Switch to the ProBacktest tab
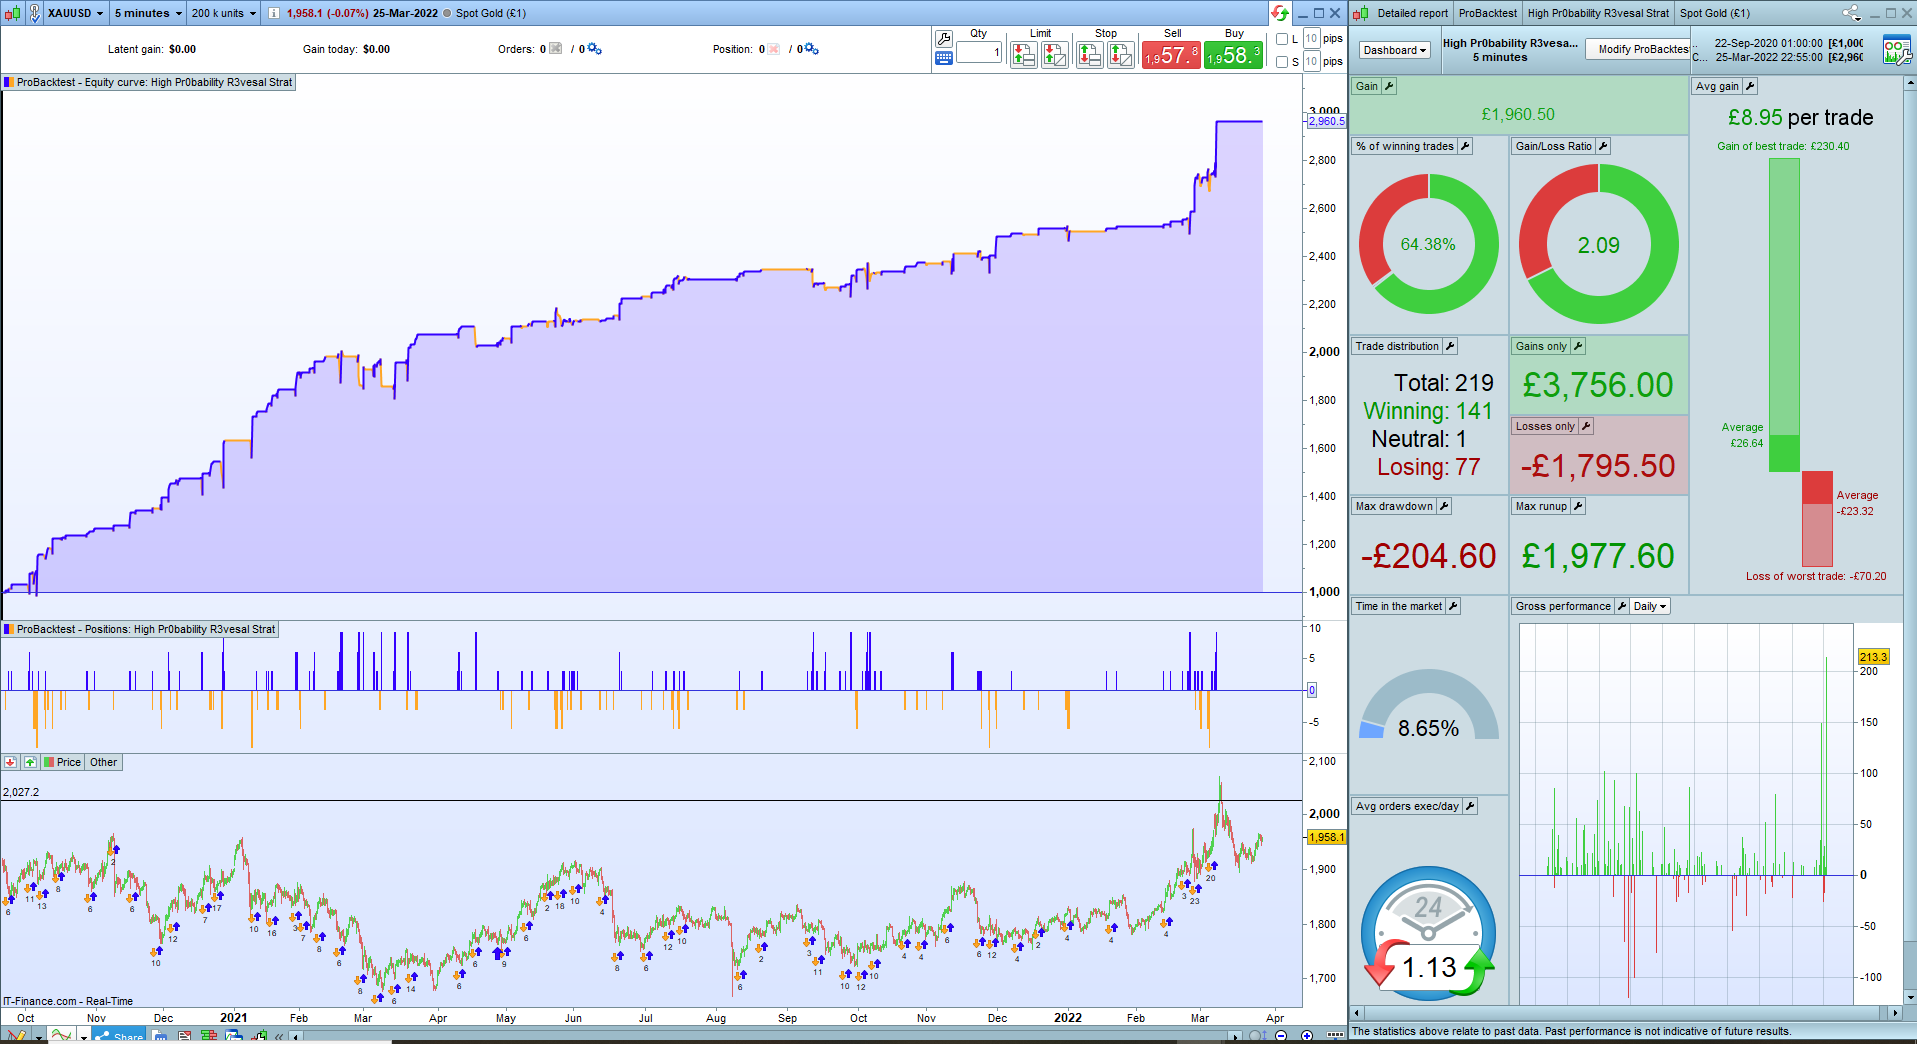The image size is (1917, 1044). (x=1487, y=13)
